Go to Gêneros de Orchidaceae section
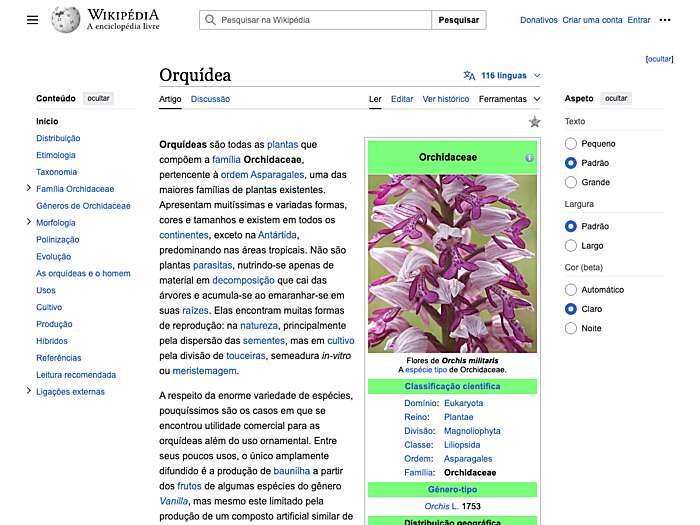This screenshot has height=525, width=700. pos(83,206)
